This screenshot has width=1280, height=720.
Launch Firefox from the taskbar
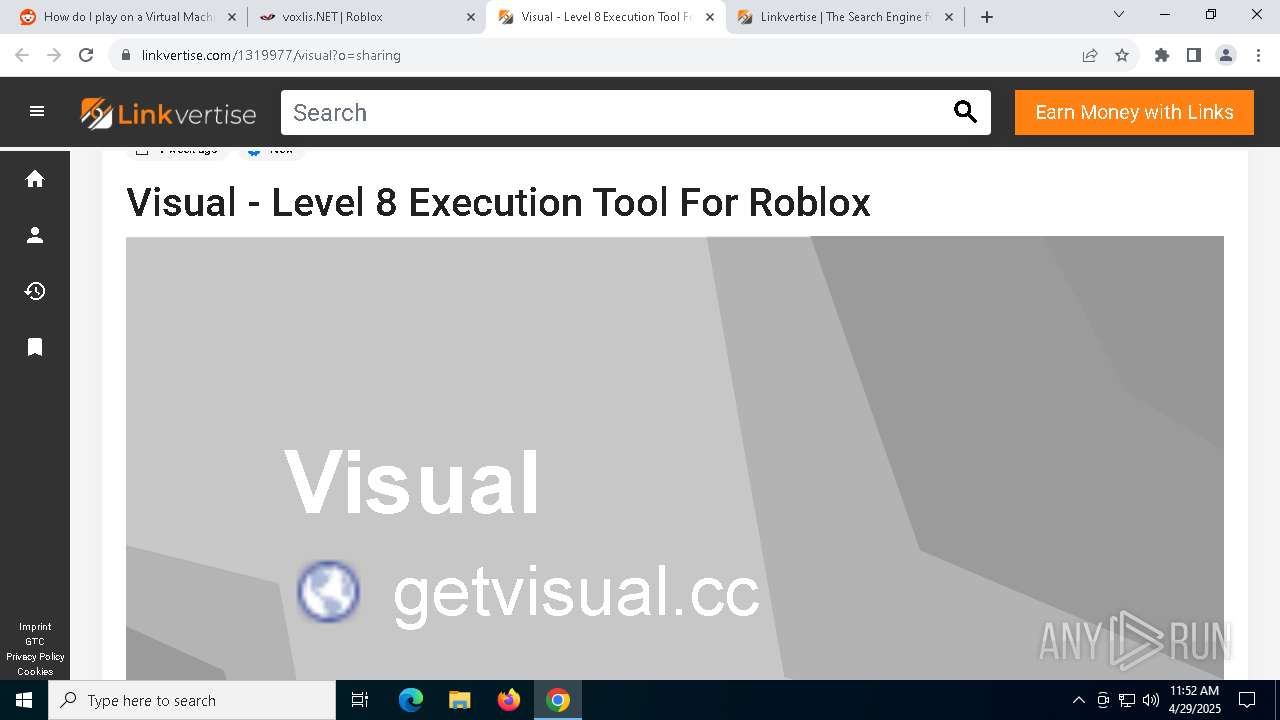[509, 700]
